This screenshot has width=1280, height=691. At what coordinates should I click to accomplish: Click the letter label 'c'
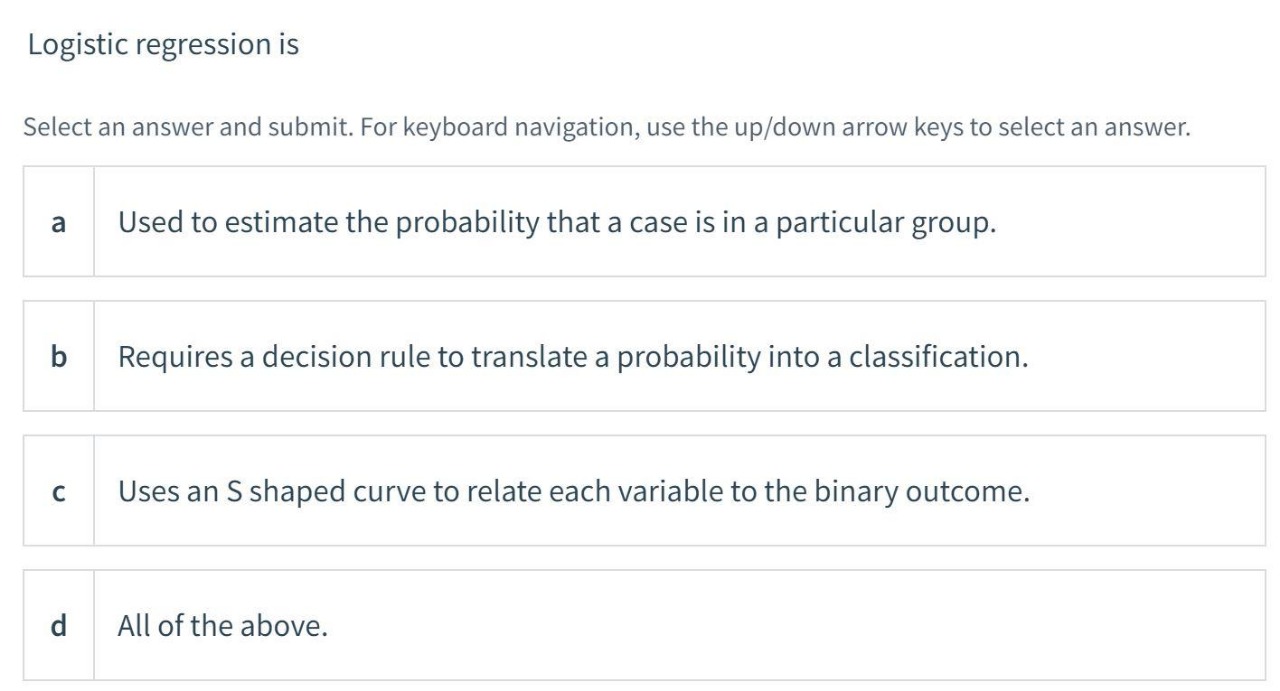pyautogui.click(x=59, y=490)
